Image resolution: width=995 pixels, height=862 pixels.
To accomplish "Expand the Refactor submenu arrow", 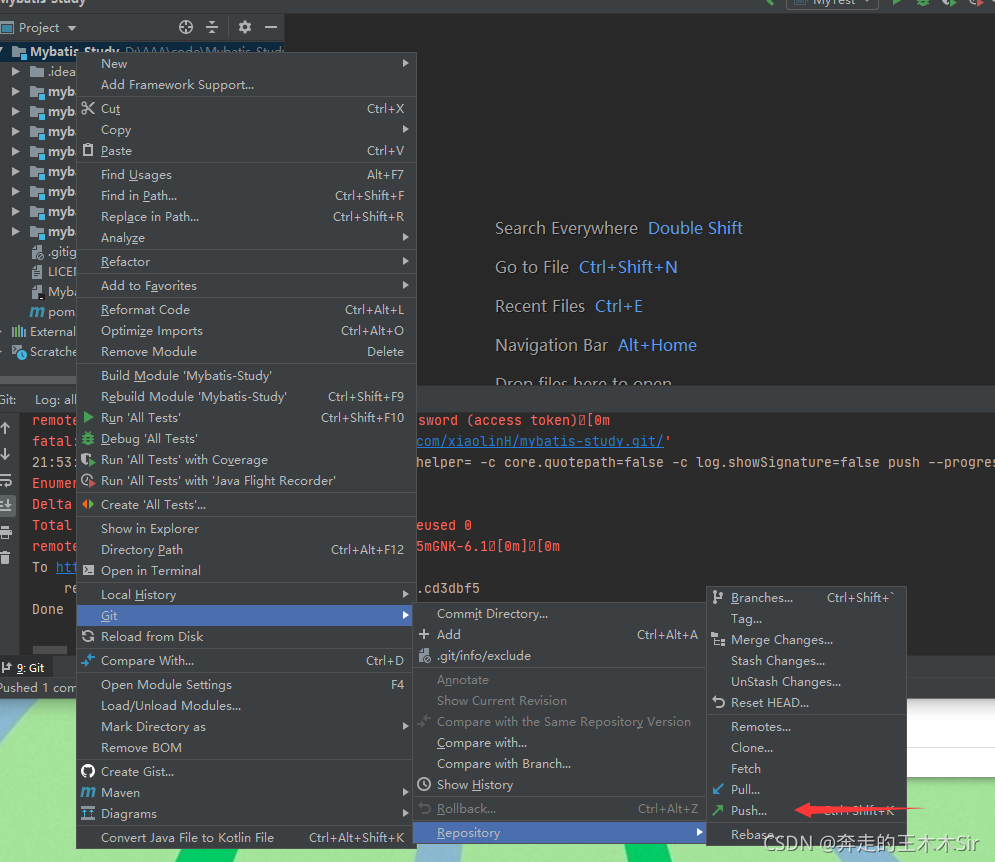I will point(405,261).
